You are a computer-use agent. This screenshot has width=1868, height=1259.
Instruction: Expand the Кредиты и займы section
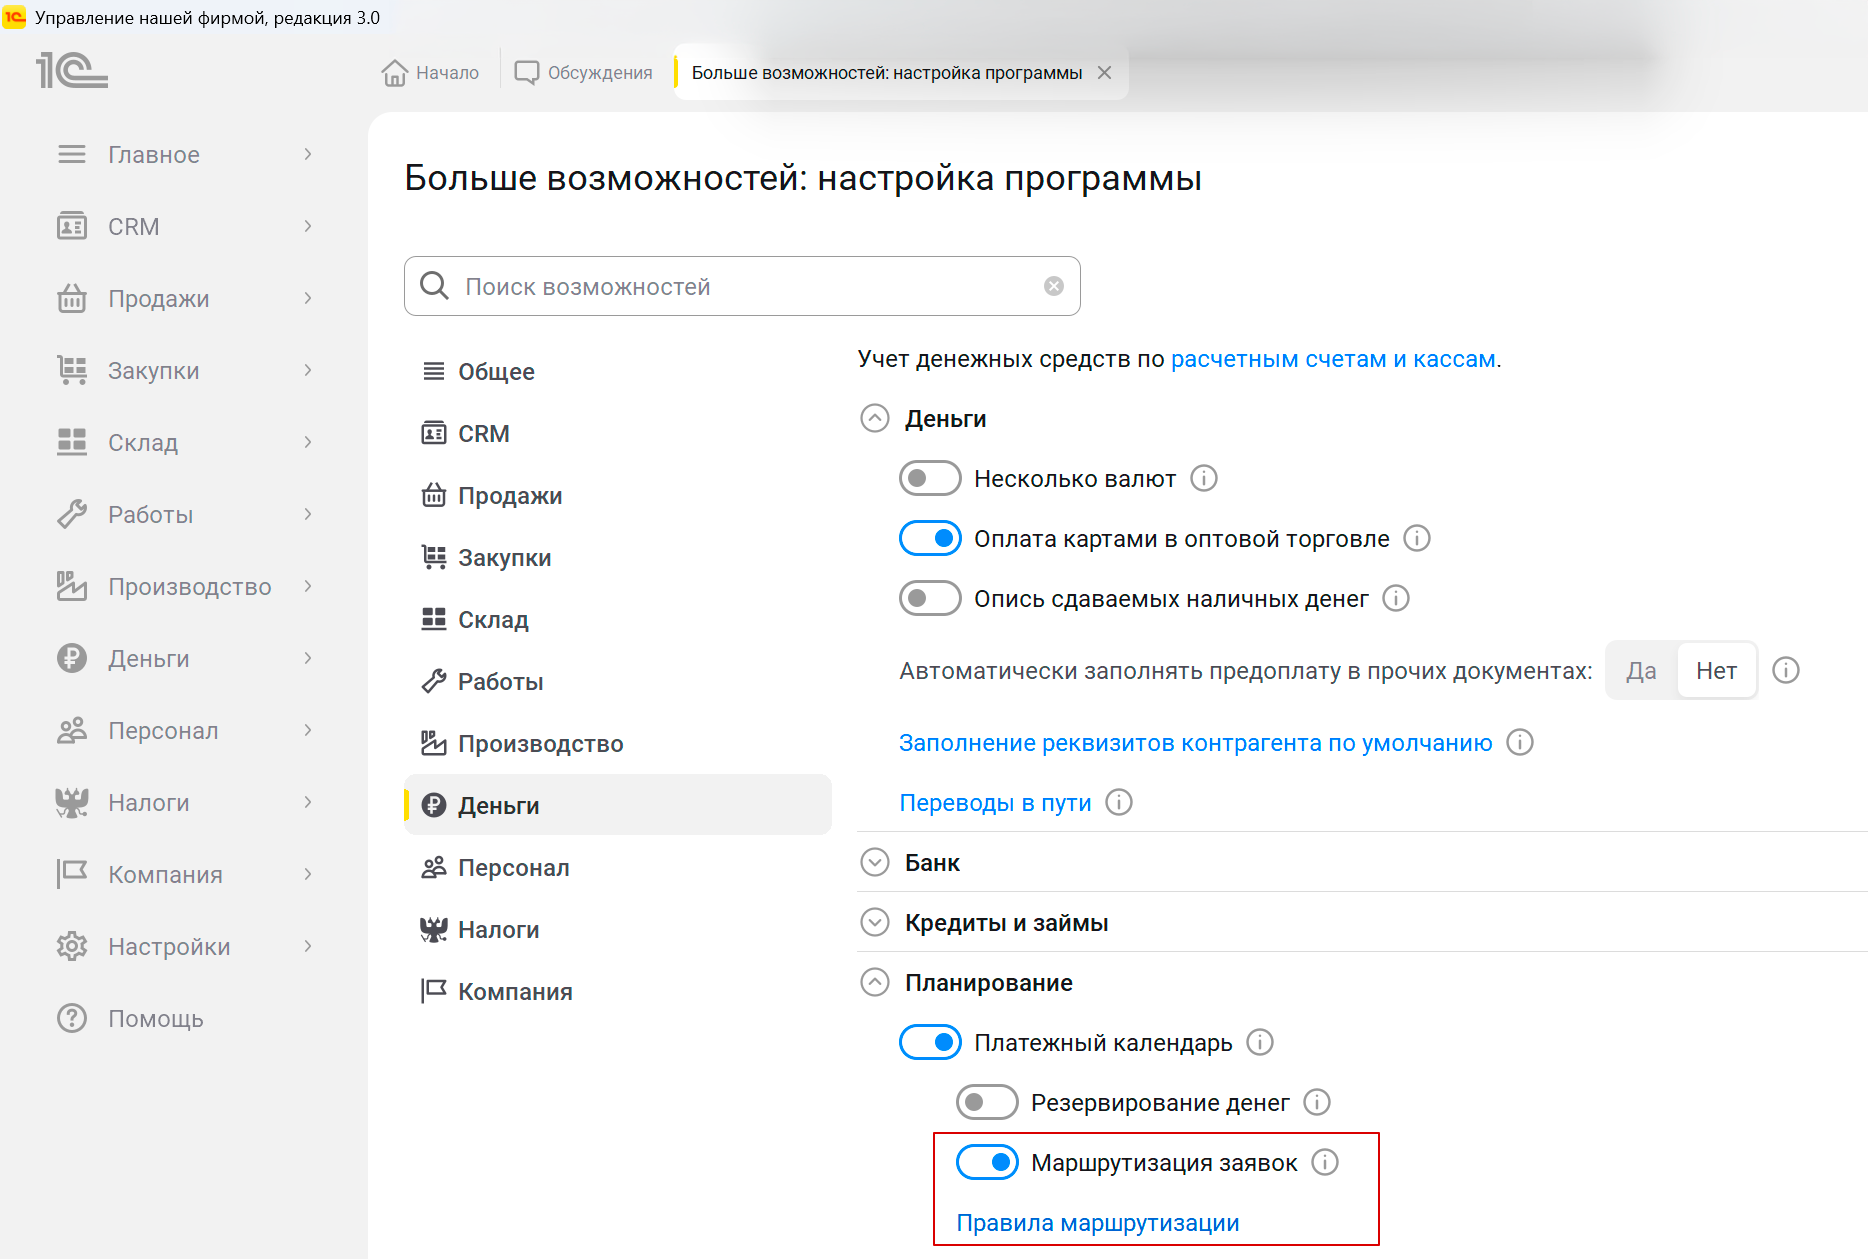click(875, 922)
